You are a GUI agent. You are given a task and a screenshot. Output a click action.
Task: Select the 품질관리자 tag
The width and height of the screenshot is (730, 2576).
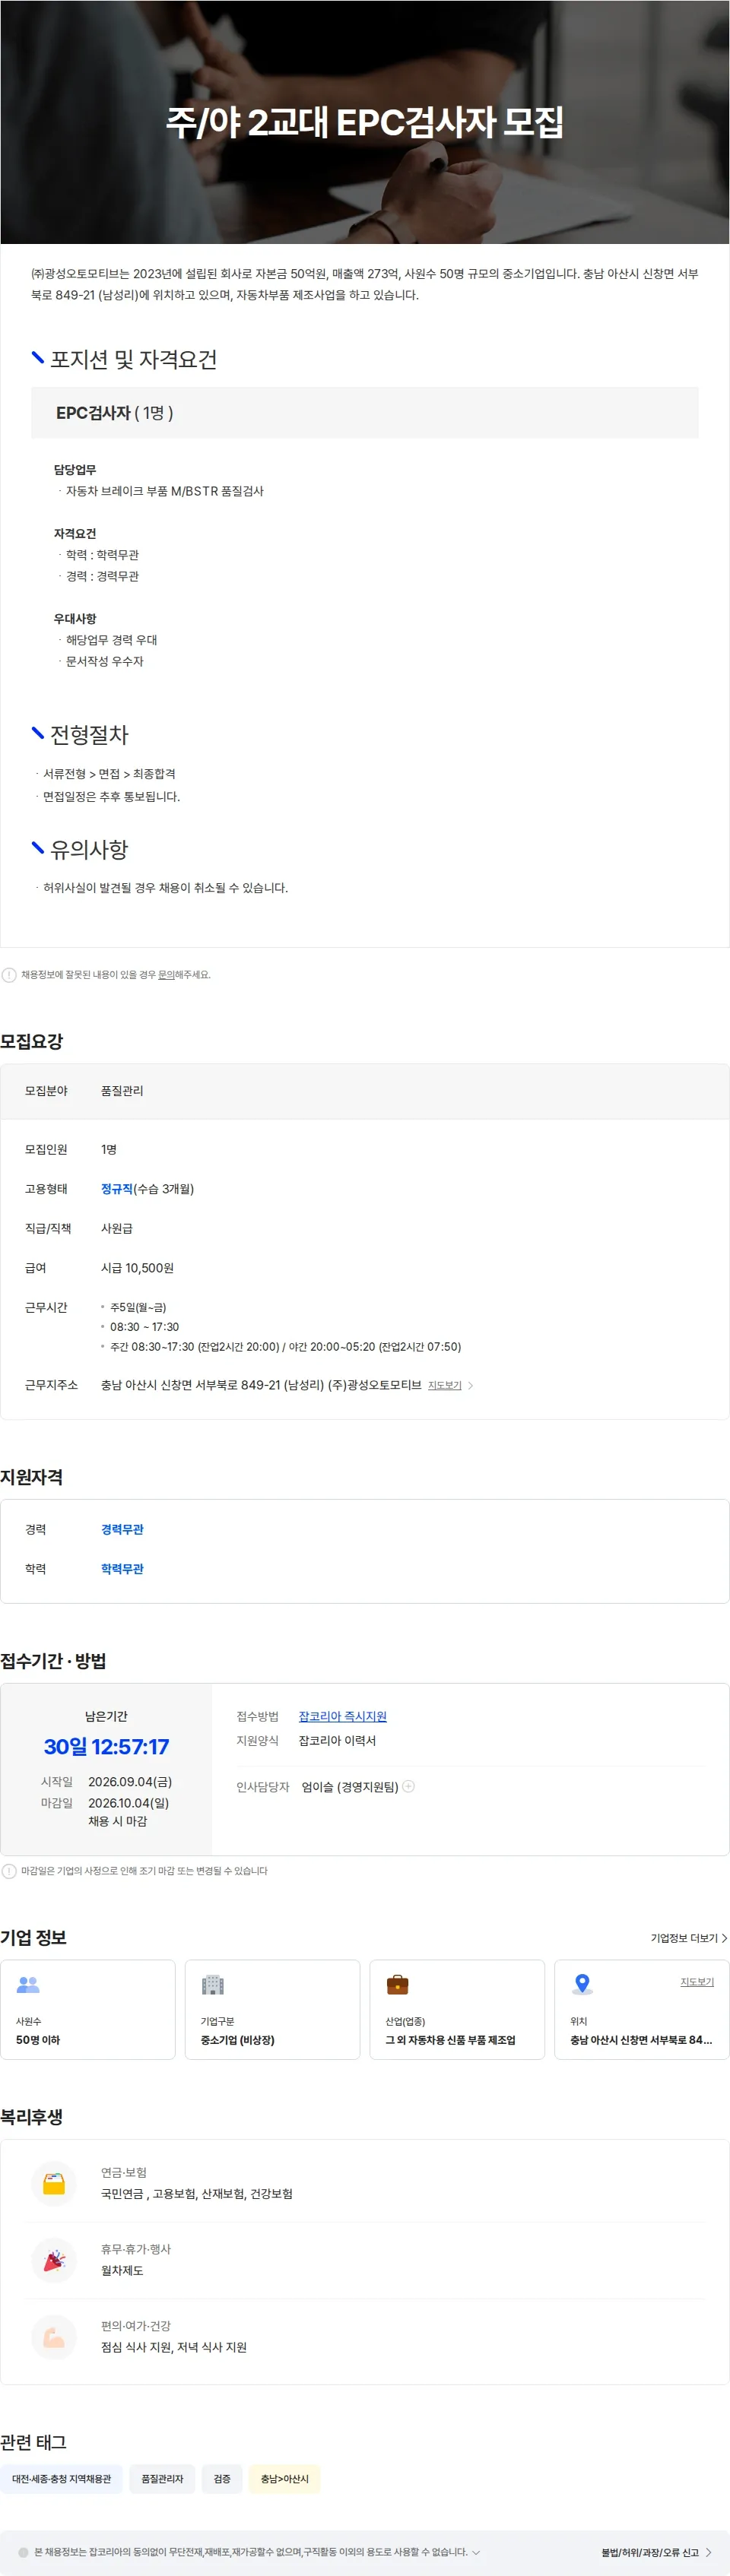pos(162,2479)
